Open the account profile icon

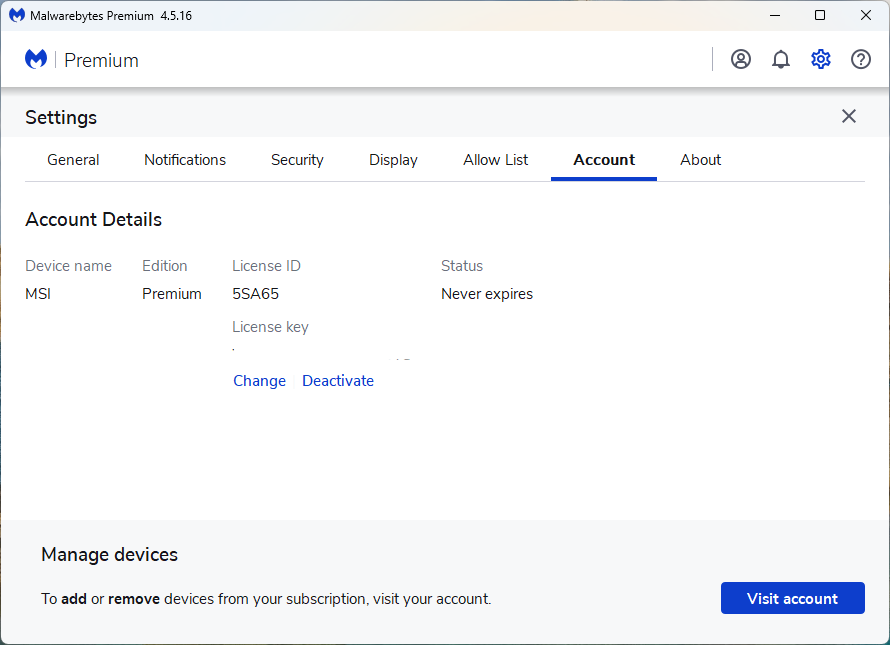tap(740, 59)
